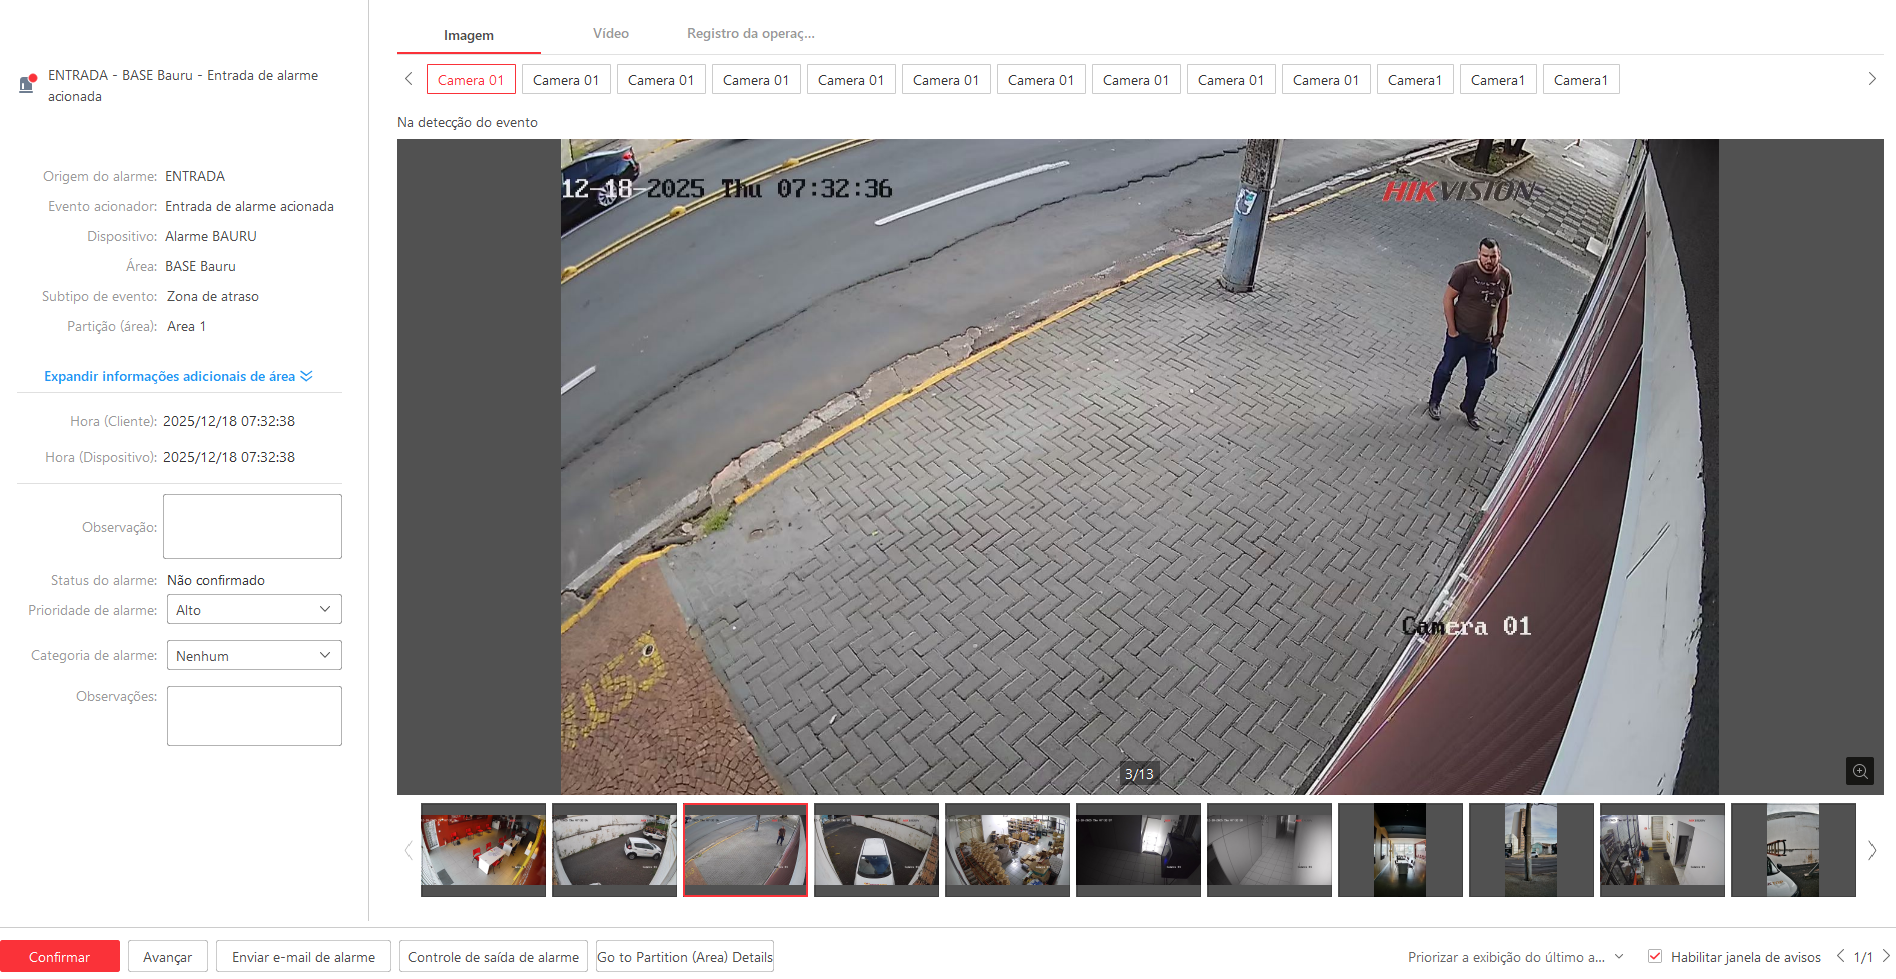Click previous thumbnails arrow in filmstrip
Viewport: 1896px width, 979px height.
408,850
